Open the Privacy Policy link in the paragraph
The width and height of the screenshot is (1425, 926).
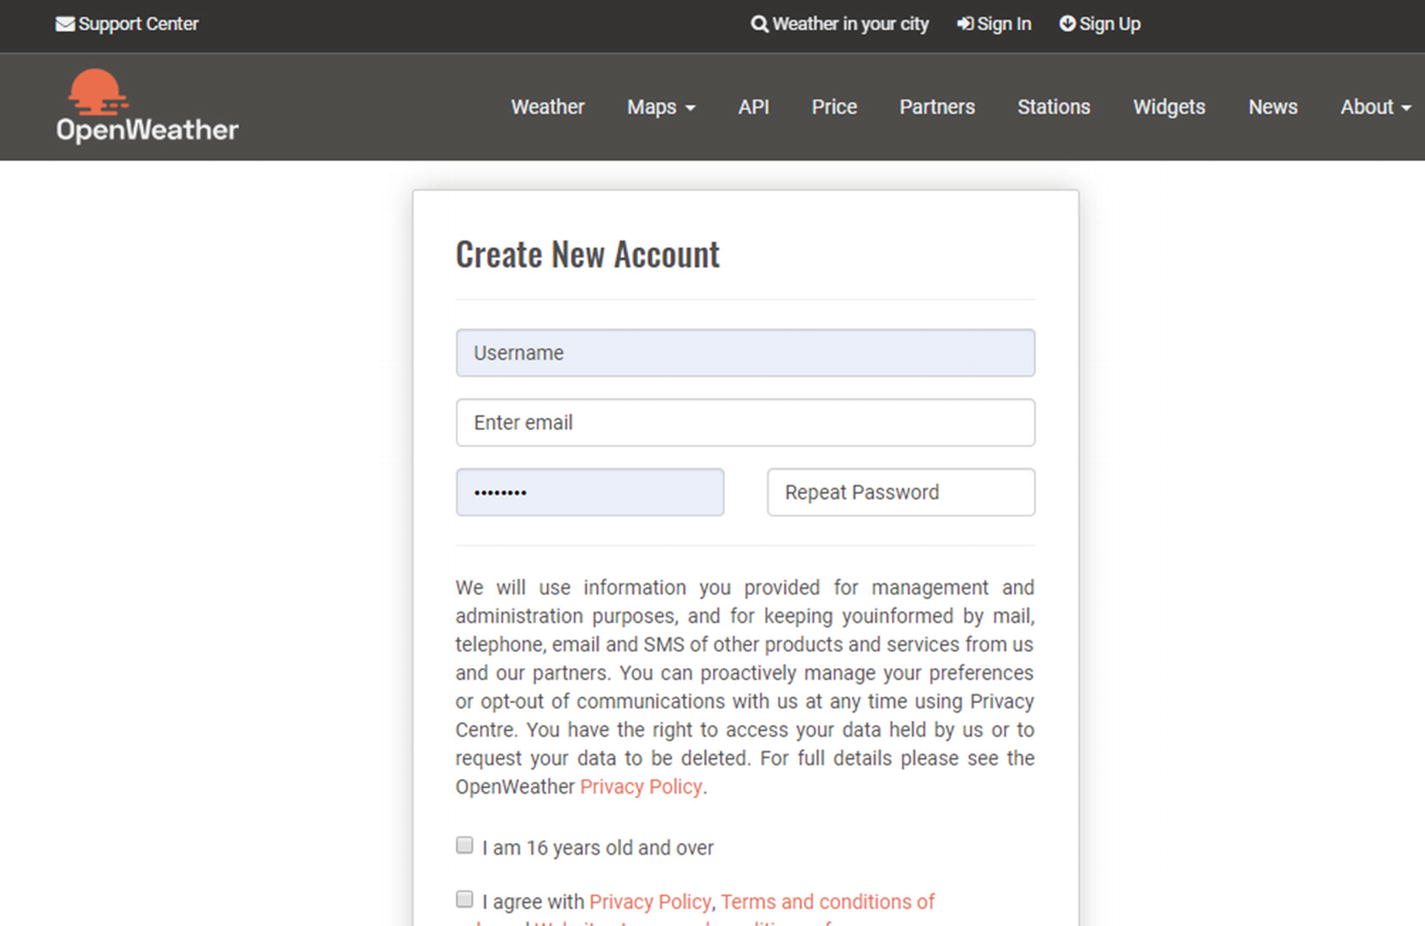[x=641, y=787]
